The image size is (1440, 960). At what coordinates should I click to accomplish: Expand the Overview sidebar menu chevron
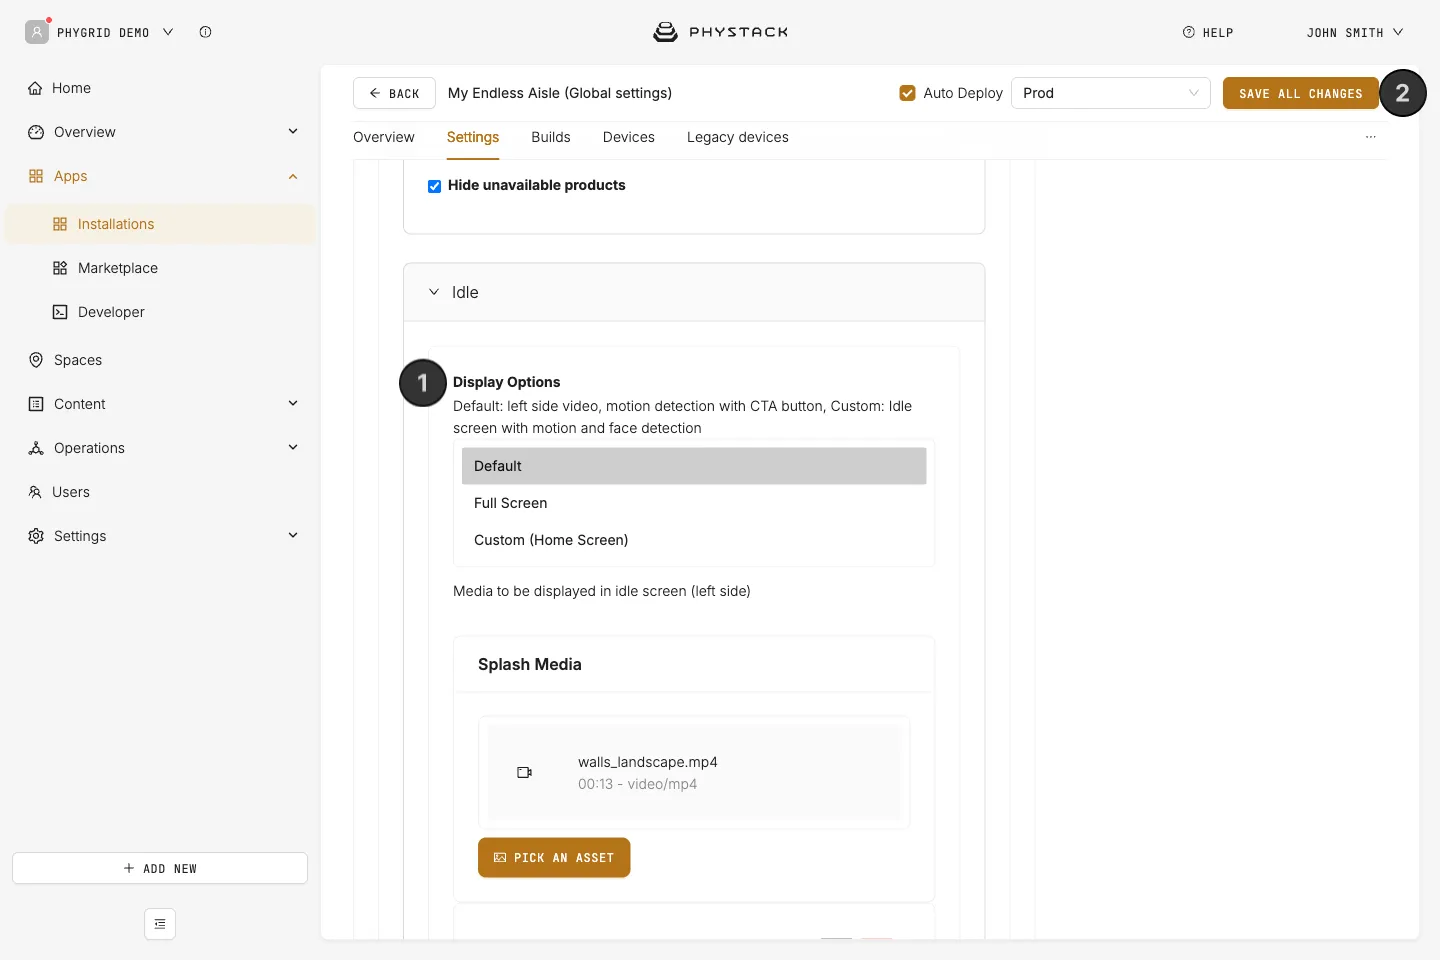pyautogui.click(x=293, y=131)
